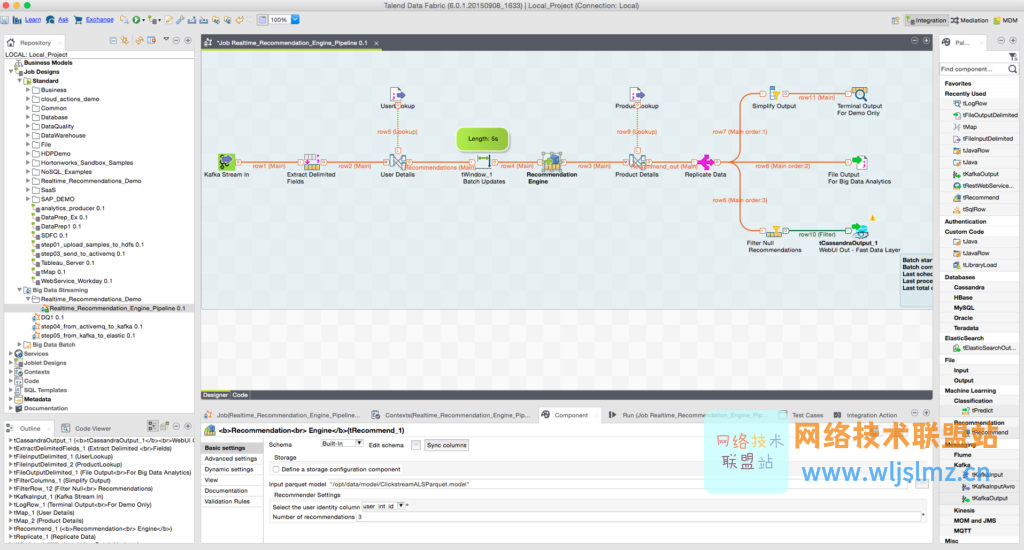Click the palette search magnifier icon

pos(1012,69)
